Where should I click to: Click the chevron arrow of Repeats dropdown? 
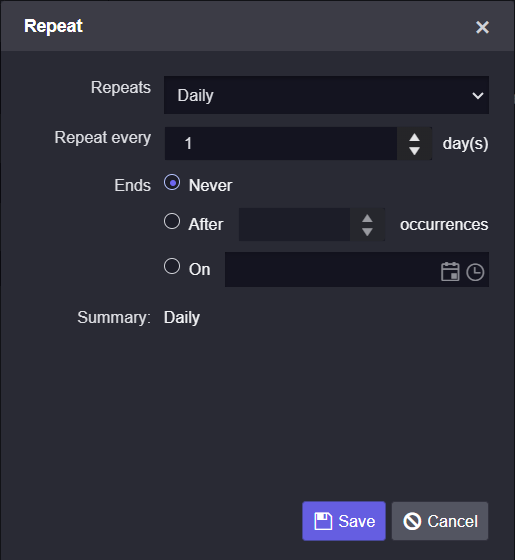(x=478, y=95)
